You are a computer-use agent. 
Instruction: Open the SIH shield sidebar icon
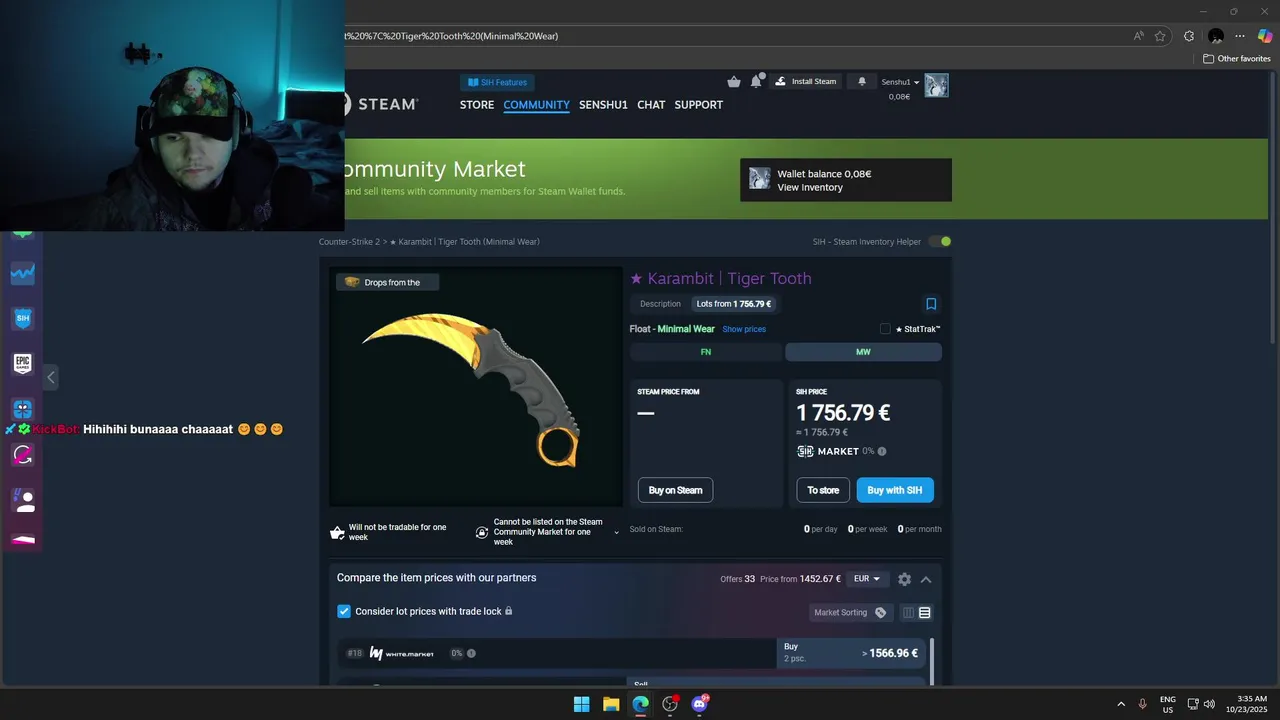point(22,318)
